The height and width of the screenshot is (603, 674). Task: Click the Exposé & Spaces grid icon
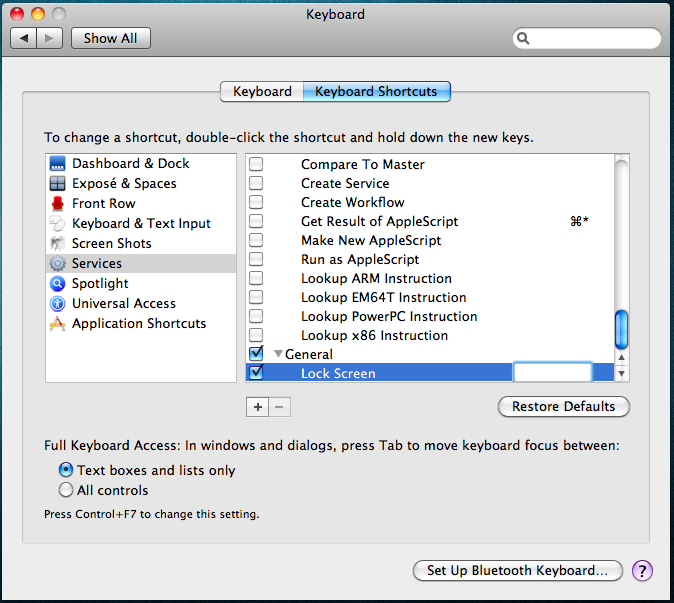(x=57, y=184)
